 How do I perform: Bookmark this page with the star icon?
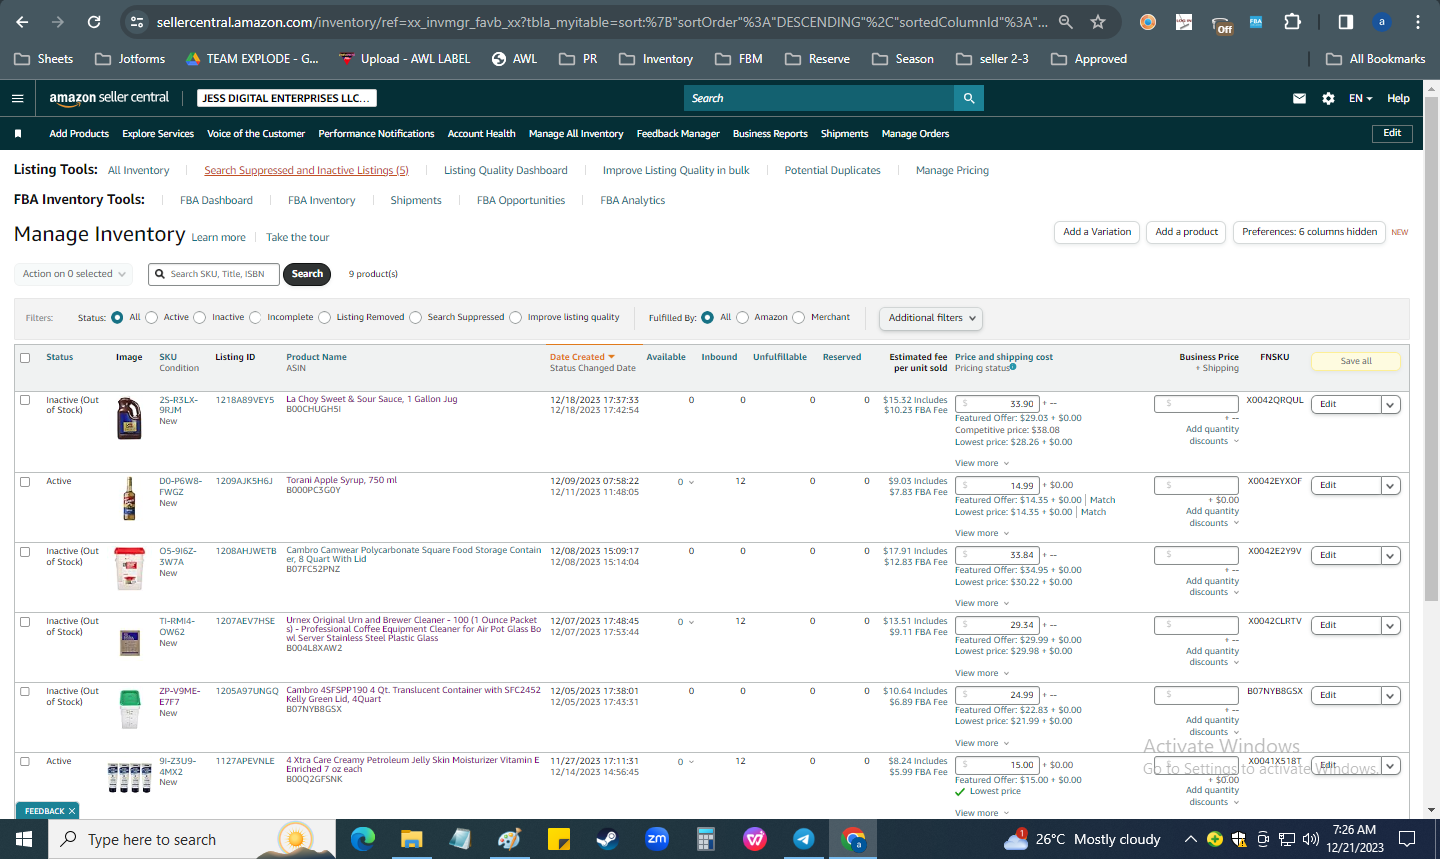(1098, 21)
